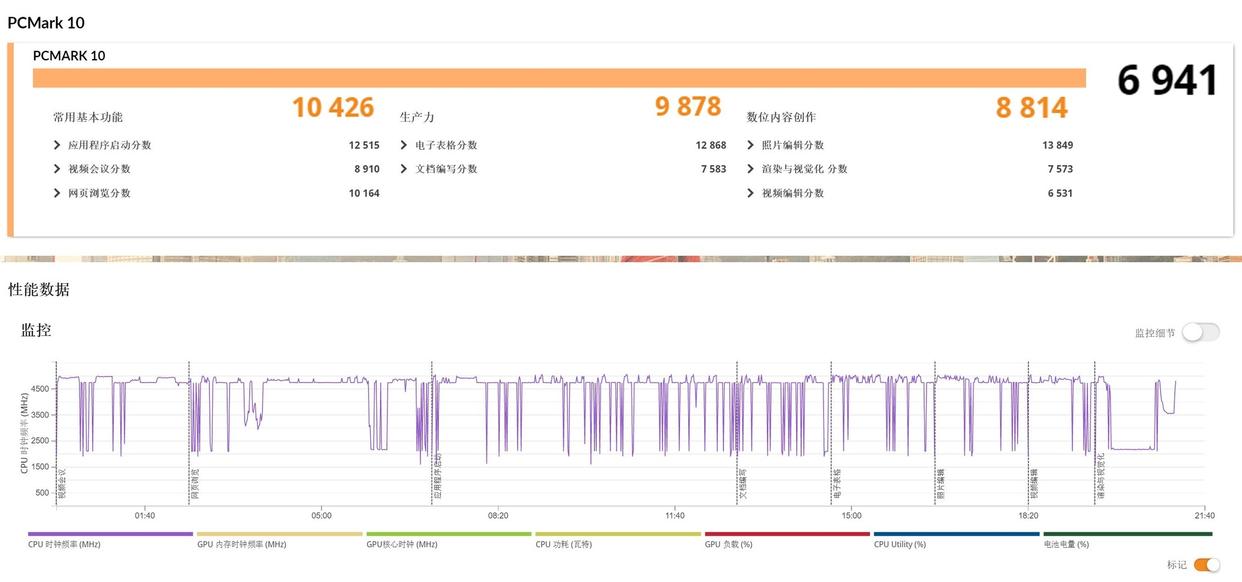This screenshot has width=1242, height=582.
Task: Select the value 7 573
Action: pyautogui.click(x=1060, y=169)
